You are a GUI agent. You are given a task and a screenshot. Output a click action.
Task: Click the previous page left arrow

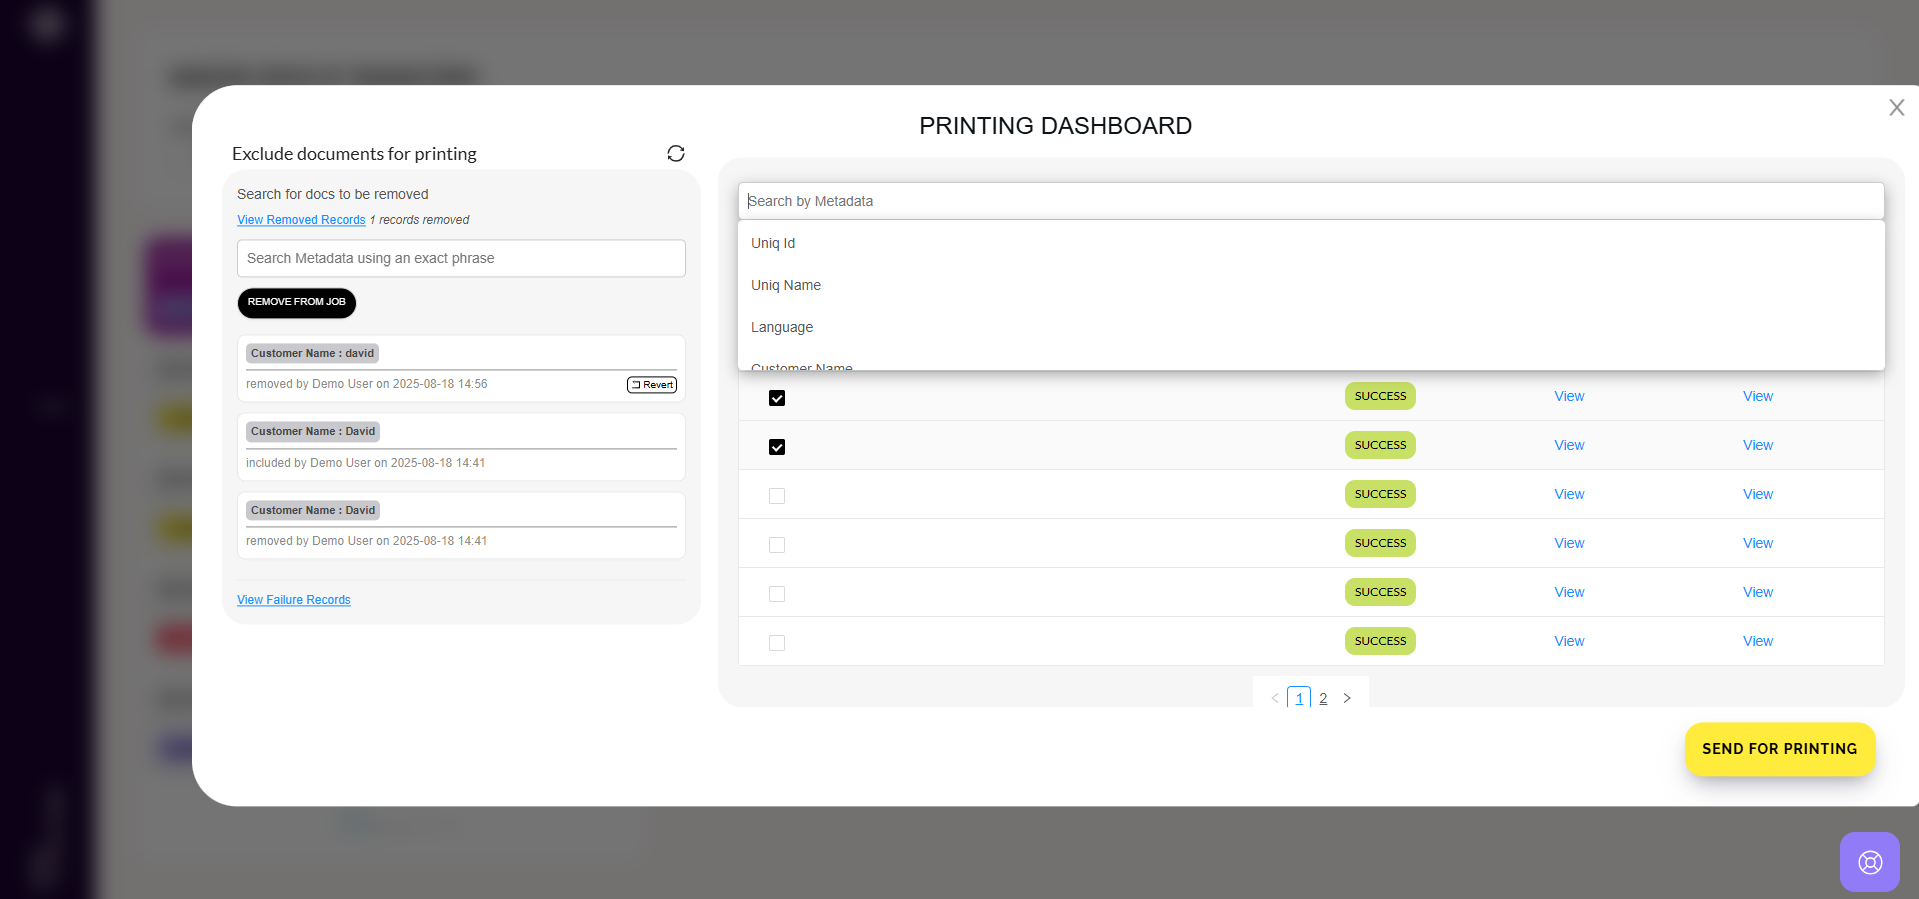(x=1275, y=698)
